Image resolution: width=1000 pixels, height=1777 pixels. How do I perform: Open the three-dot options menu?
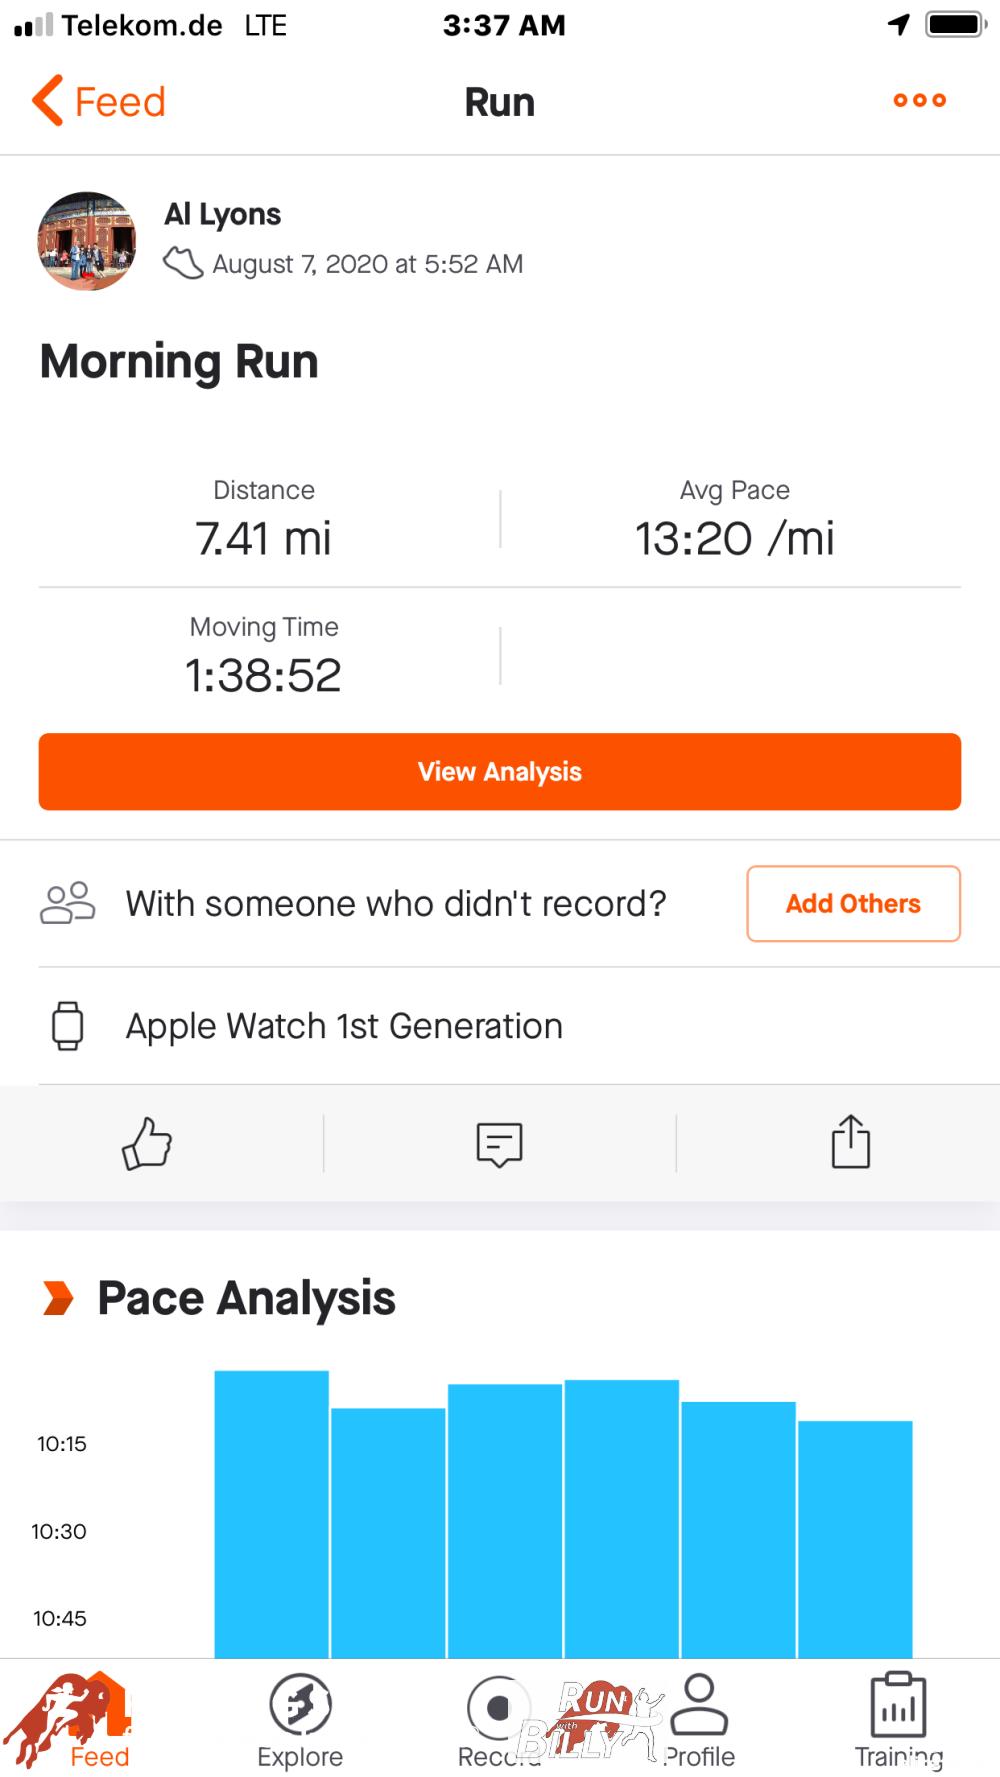click(919, 100)
